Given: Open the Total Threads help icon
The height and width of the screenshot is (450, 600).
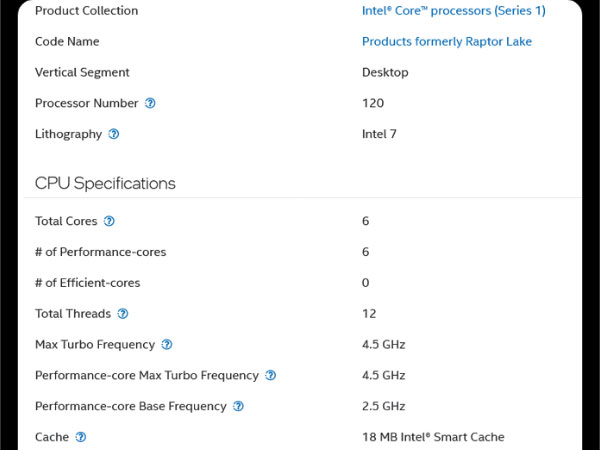Looking at the screenshot, I should click(122, 314).
